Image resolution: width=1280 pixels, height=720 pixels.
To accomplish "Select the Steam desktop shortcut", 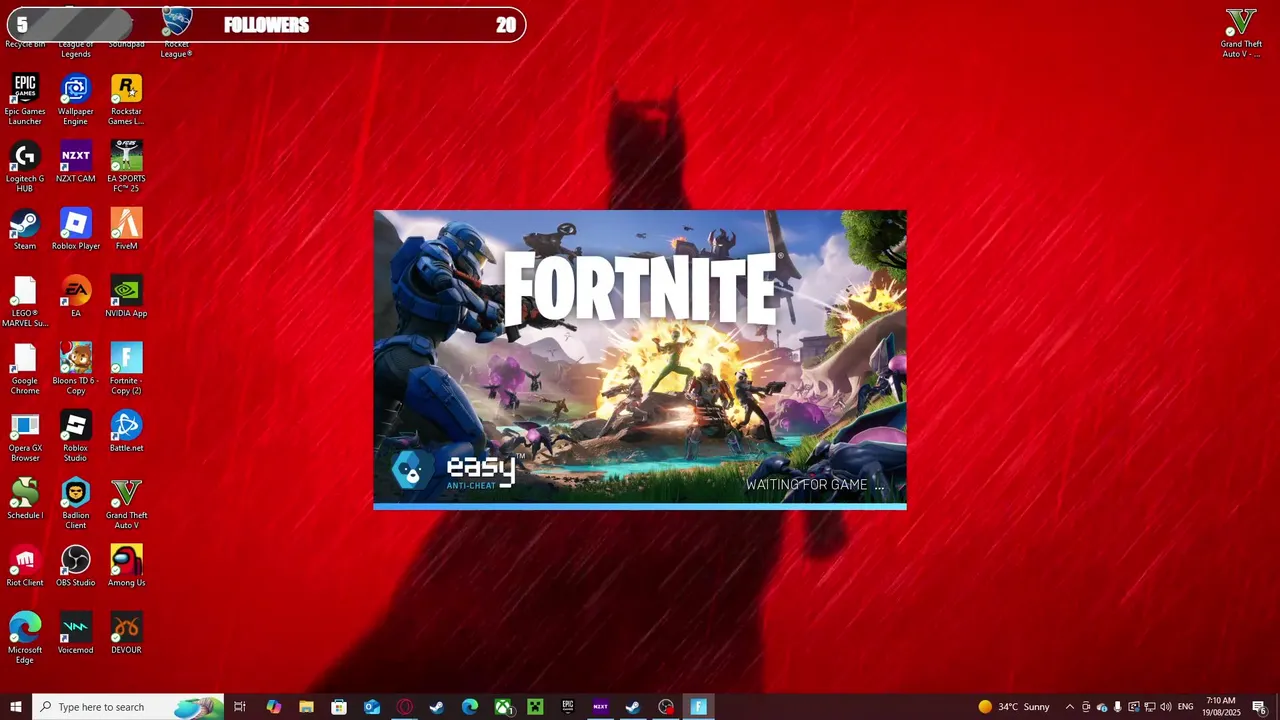I will (x=25, y=230).
